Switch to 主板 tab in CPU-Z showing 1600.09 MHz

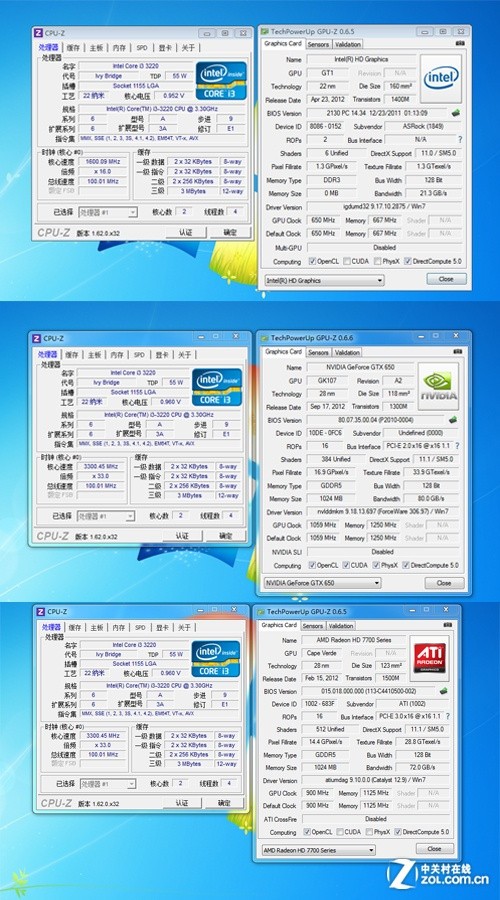click(96, 48)
